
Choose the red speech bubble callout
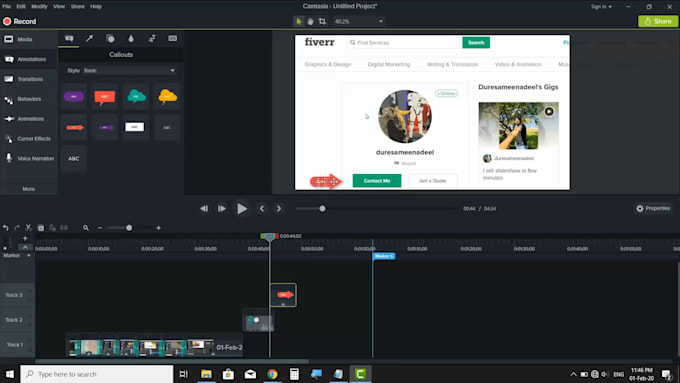tap(105, 96)
